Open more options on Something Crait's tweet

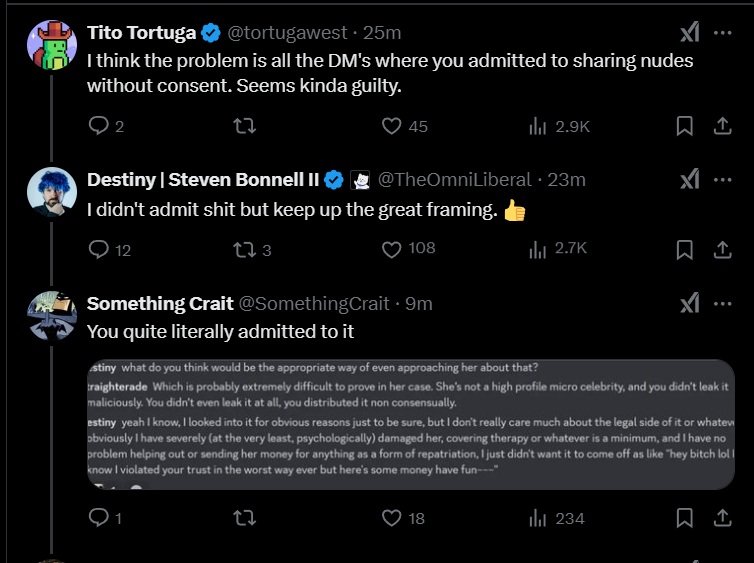click(723, 303)
